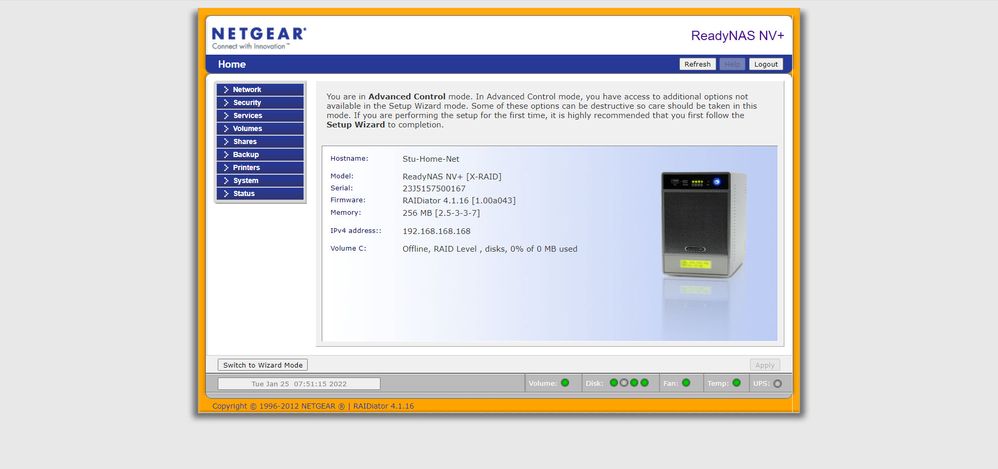Screen dimensions: 998x469
Task: Expand the Printers menu arrow
Action: pyautogui.click(x=225, y=167)
